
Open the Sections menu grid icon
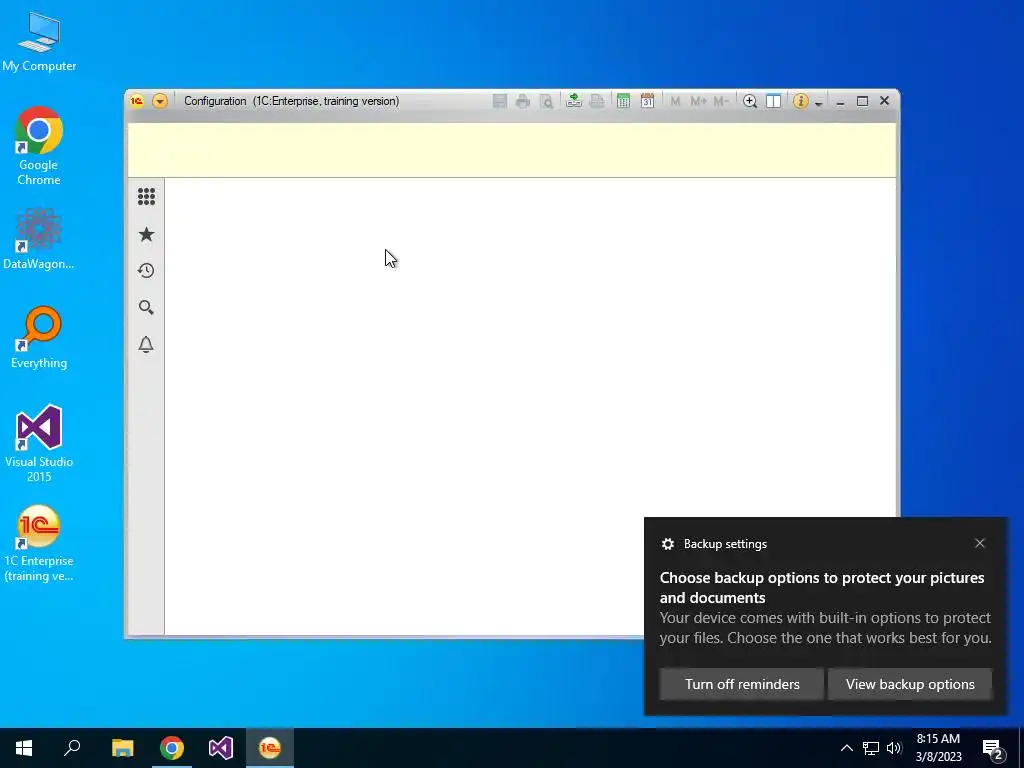coord(146,197)
